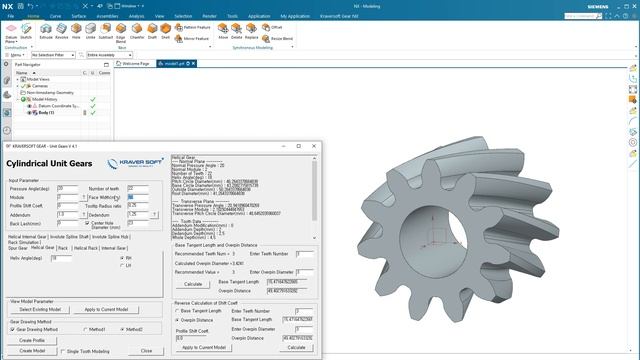The height and width of the screenshot is (360, 640).
Task: Click the Select Existing Model button
Action: 40,309
